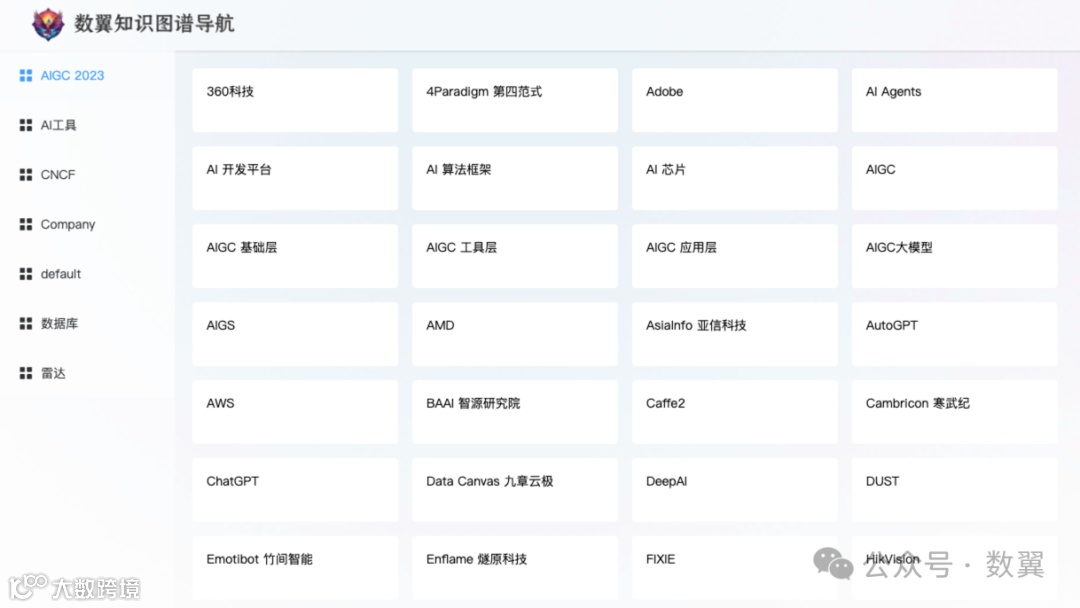Click the ChatGPT card

pos(295,489)
